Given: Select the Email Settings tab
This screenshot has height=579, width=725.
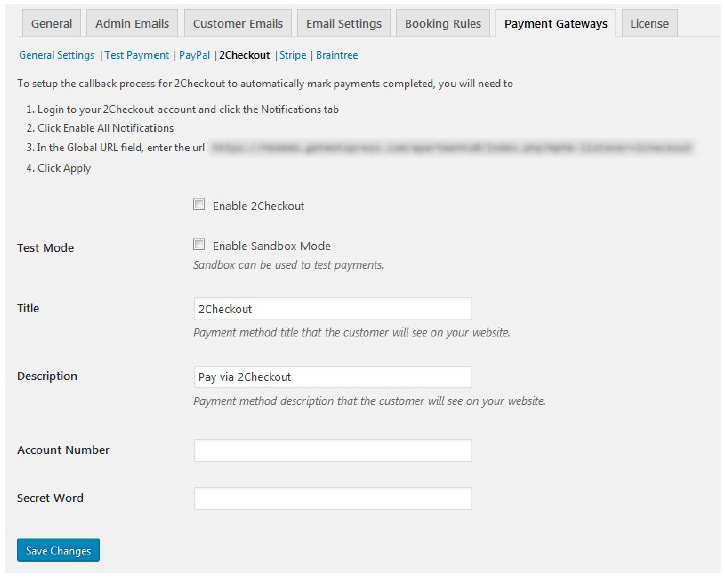Looking at the screenshot, I should pos(343,24).
